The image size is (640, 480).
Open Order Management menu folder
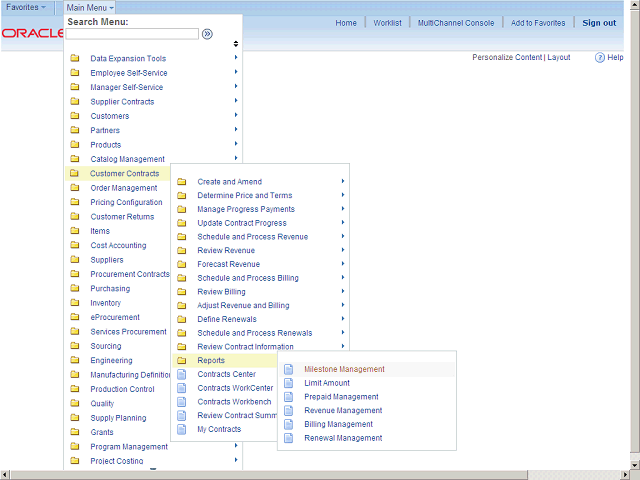click(x=123, y=188)
